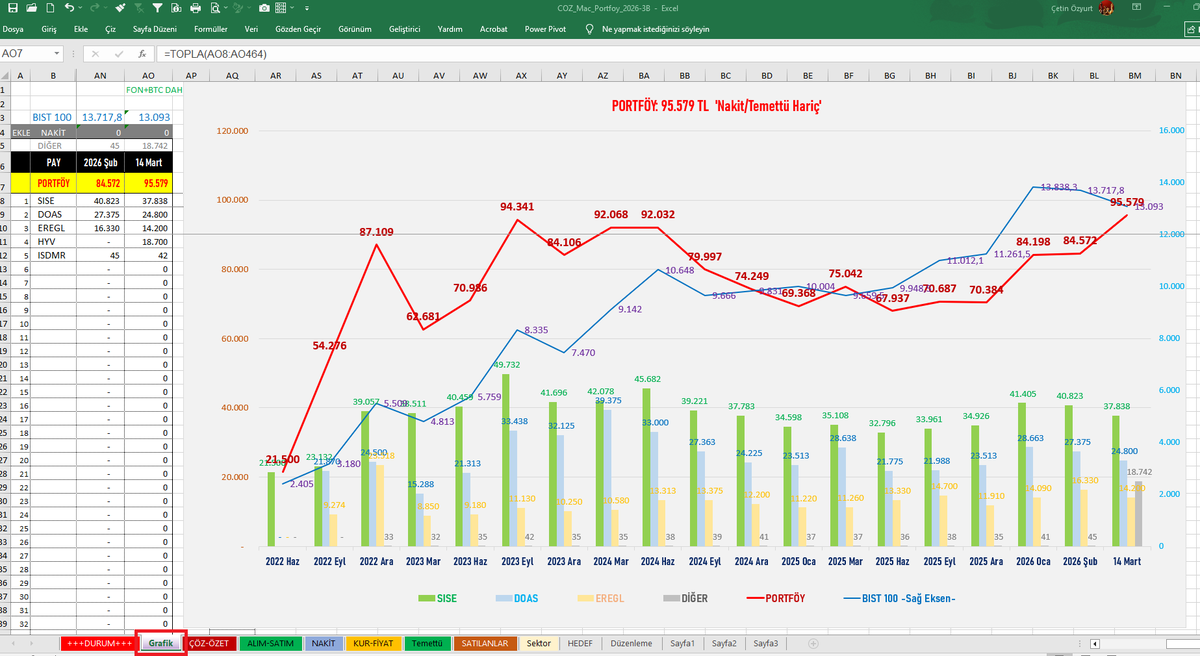Create new workbook with the blank page icon

(x=50, y=8)
